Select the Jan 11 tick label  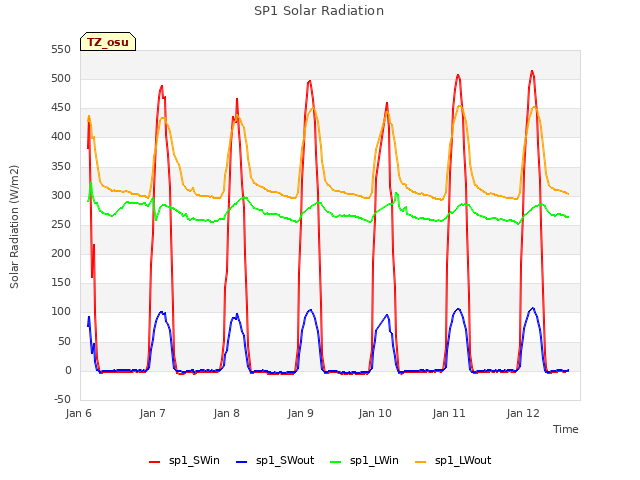449,413
